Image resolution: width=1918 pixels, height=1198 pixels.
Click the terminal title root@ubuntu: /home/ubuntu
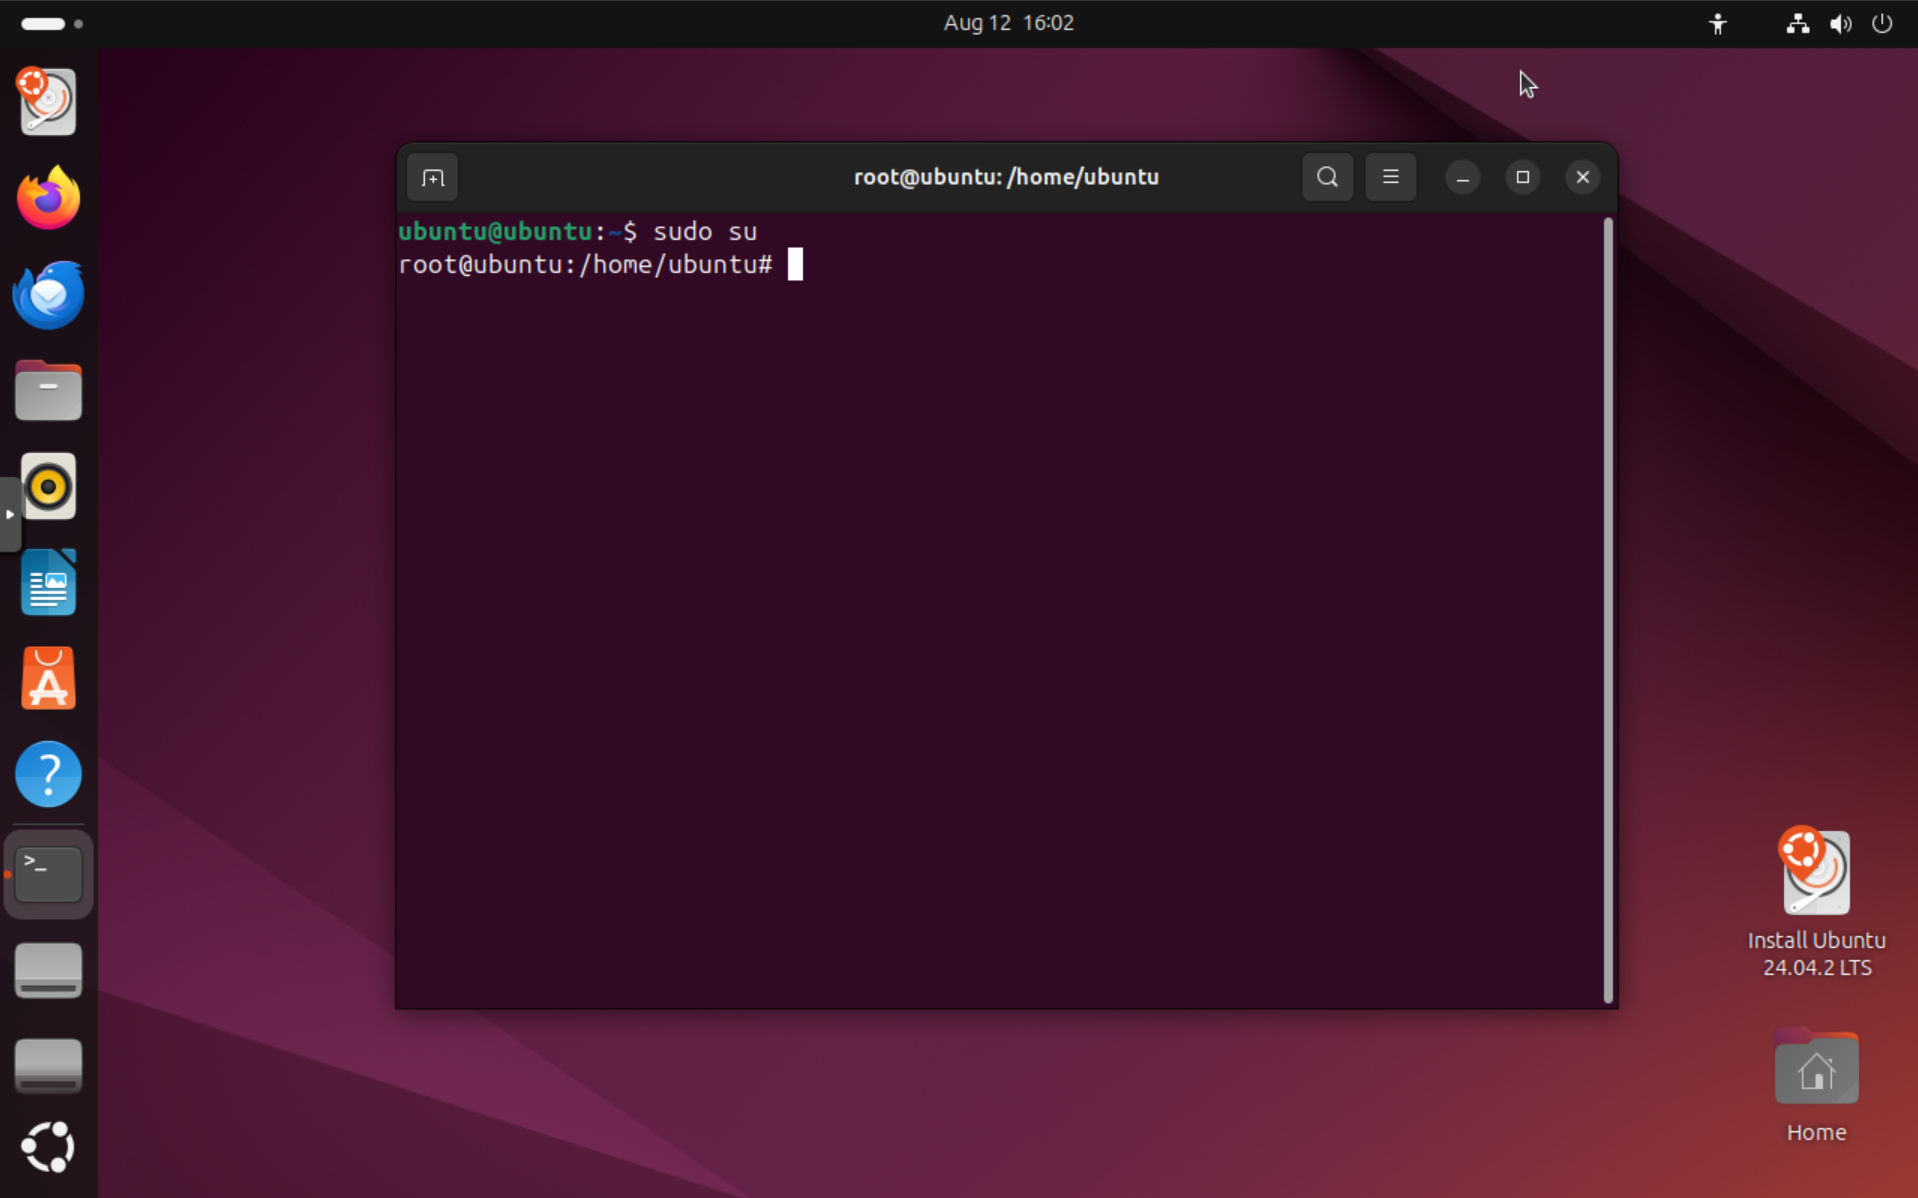1006,177
